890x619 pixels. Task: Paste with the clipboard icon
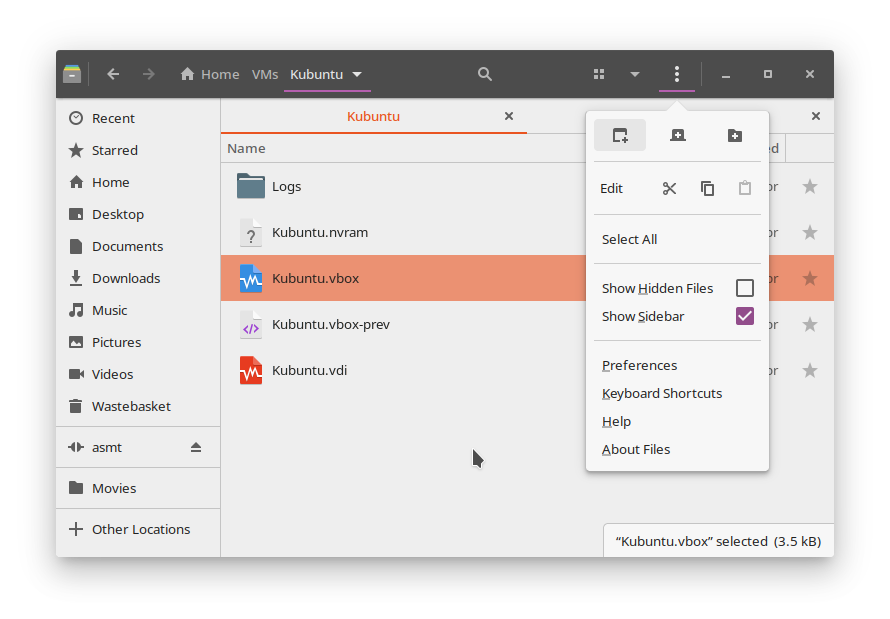745,188
